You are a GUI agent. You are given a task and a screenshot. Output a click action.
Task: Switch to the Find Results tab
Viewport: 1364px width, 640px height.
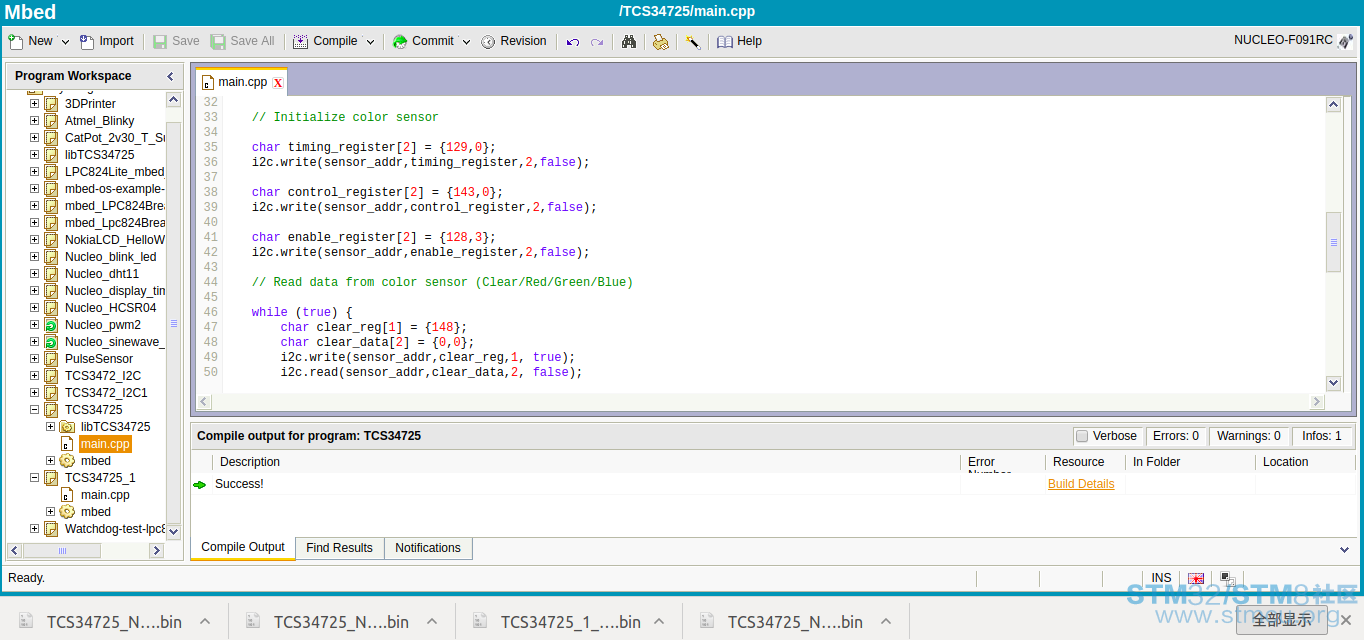click(339, 548)
